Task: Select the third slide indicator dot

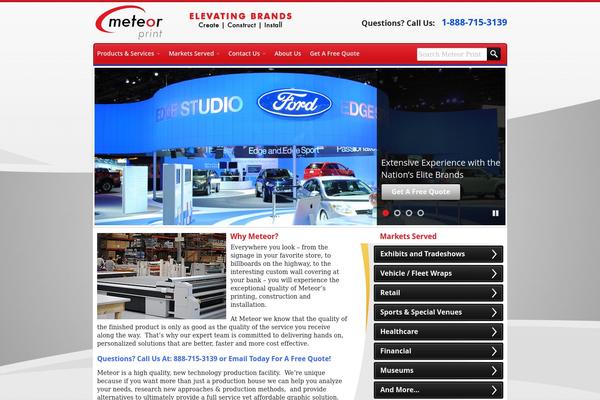Action: pyautogui.click(x=409, y=213)
